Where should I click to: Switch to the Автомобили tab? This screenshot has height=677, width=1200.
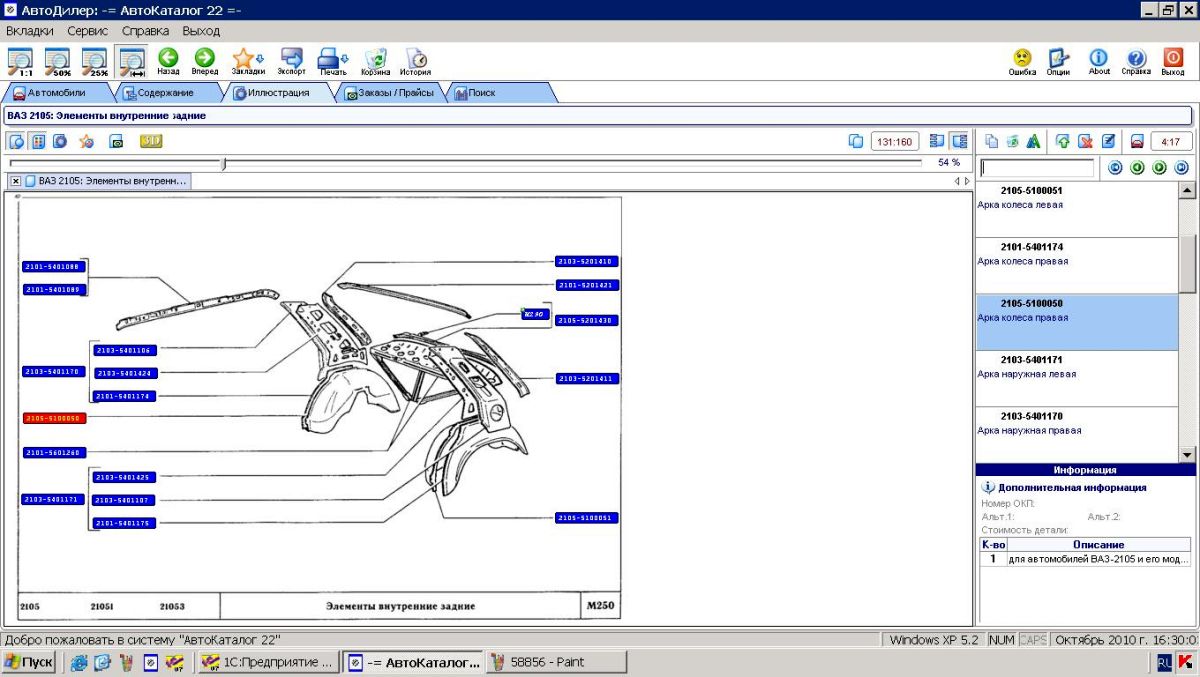pos(57,93)
